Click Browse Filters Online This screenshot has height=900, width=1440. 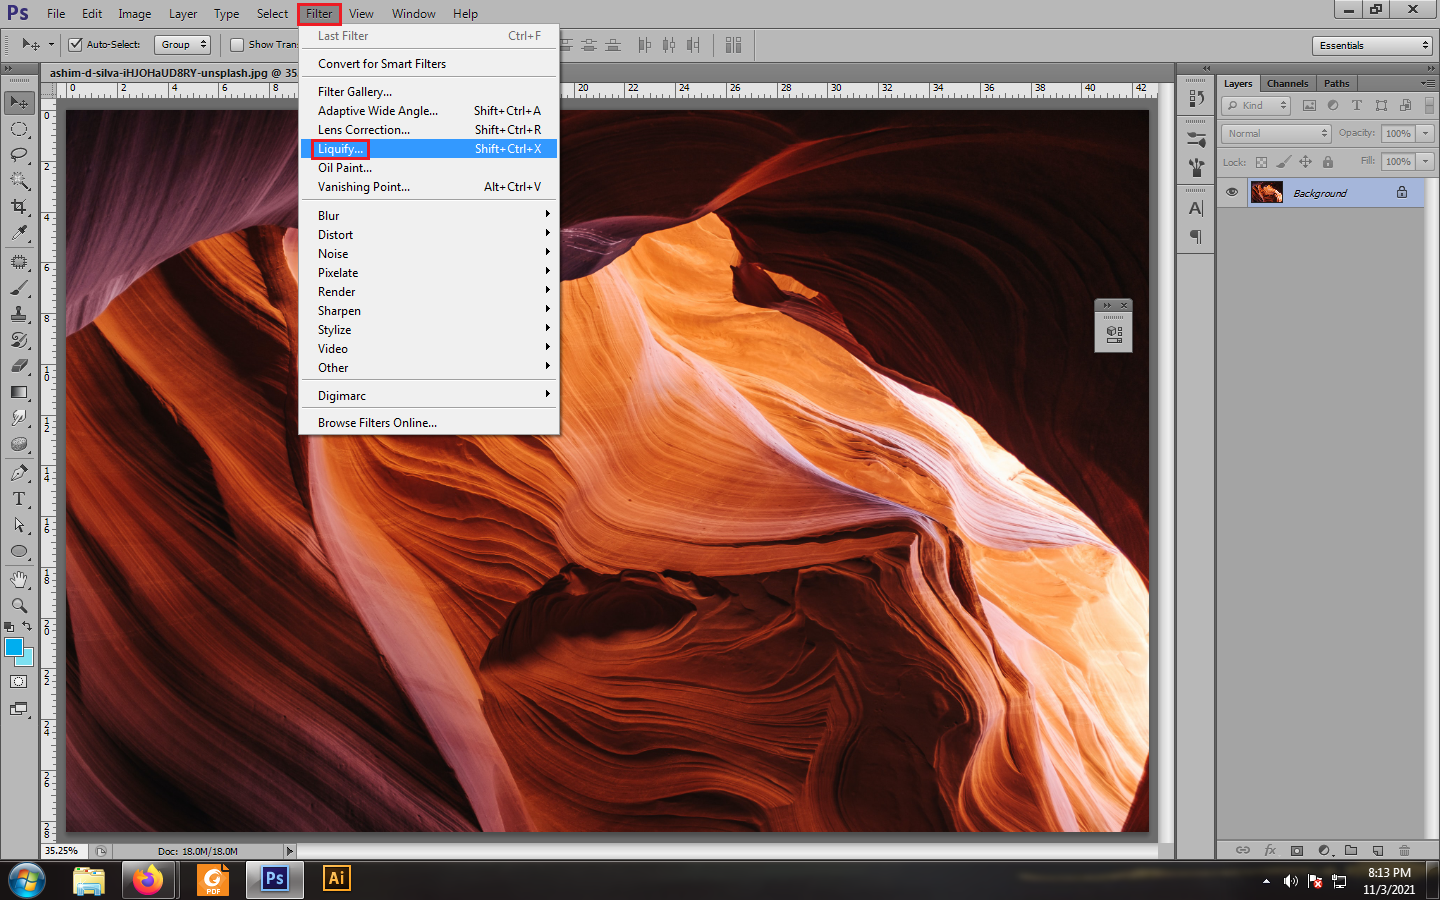click(x=377, y=423)
